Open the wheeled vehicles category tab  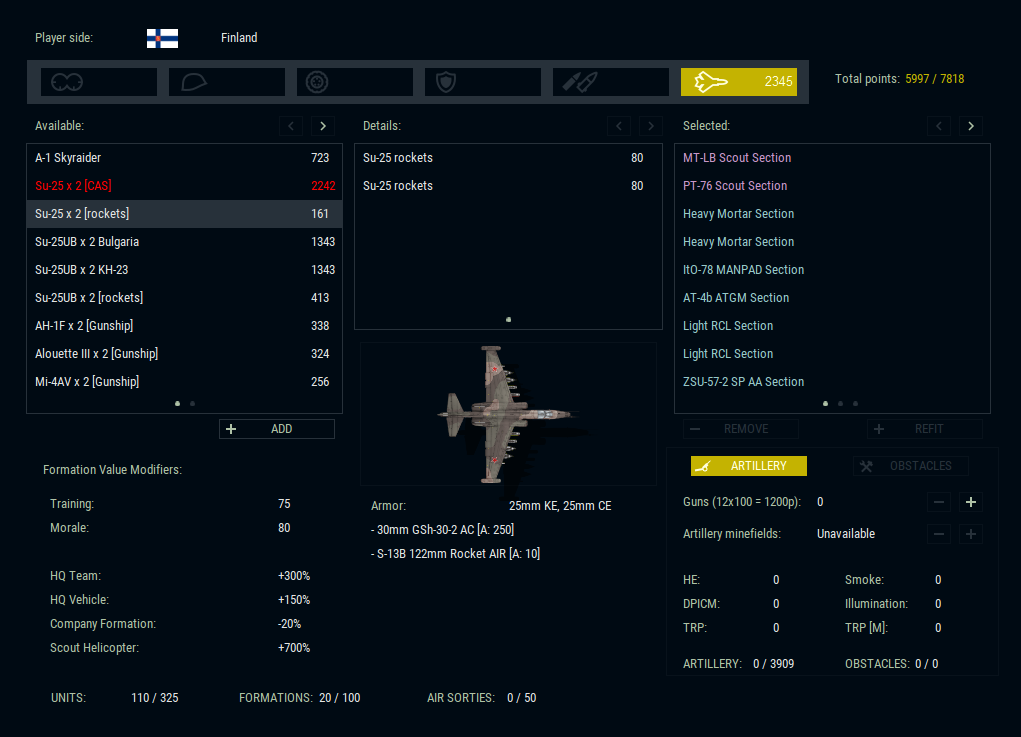pos(355,82)
